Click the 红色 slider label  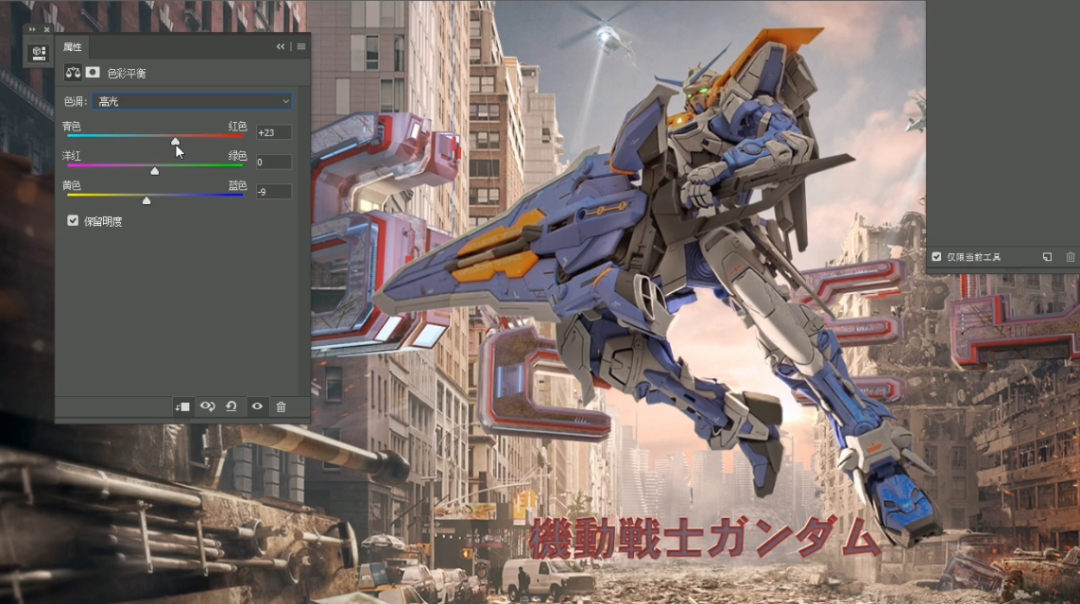point(238,126)
